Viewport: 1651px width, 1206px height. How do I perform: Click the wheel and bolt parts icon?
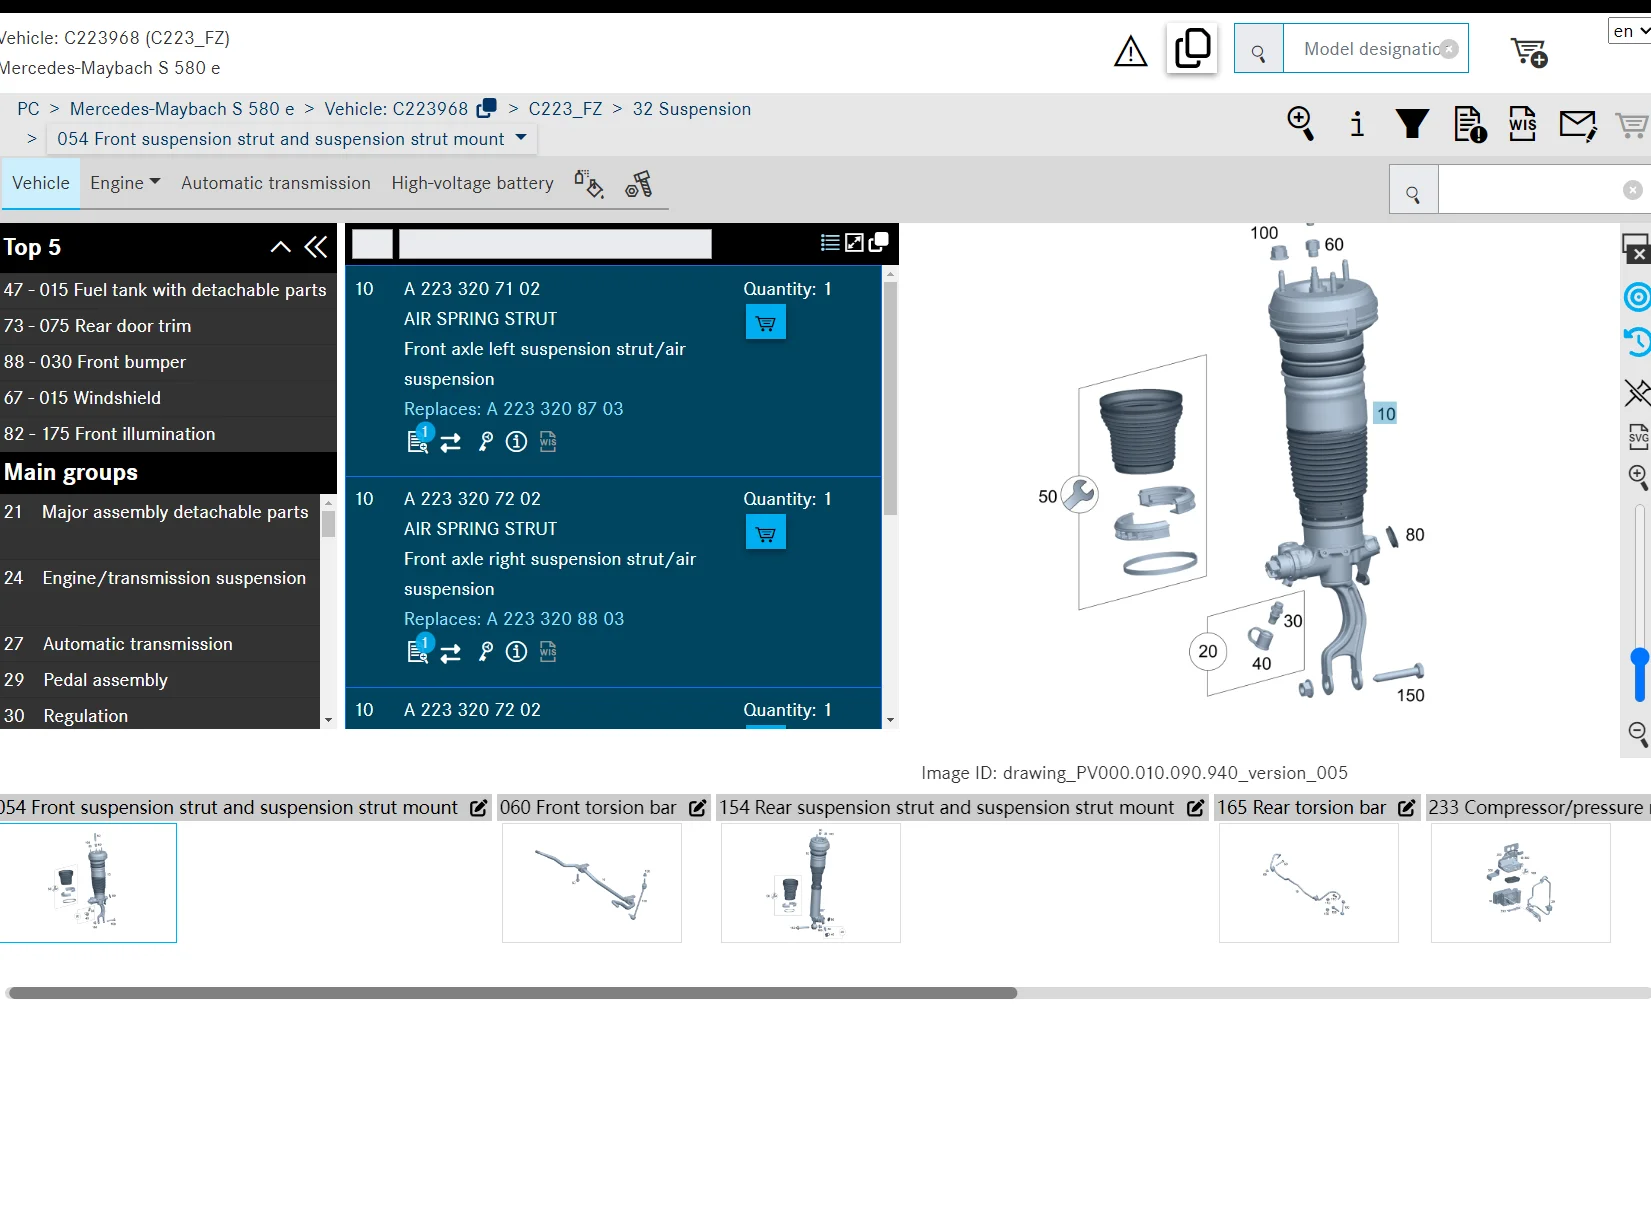[638, 184]
